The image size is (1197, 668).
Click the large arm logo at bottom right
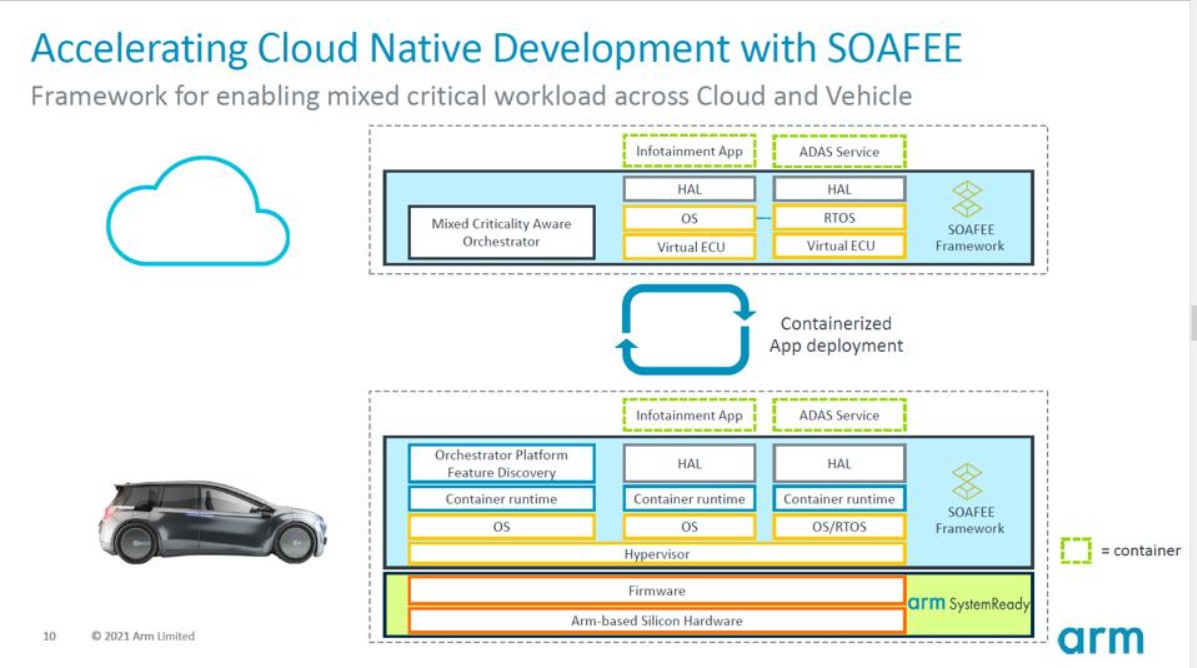pos(1100,638)
